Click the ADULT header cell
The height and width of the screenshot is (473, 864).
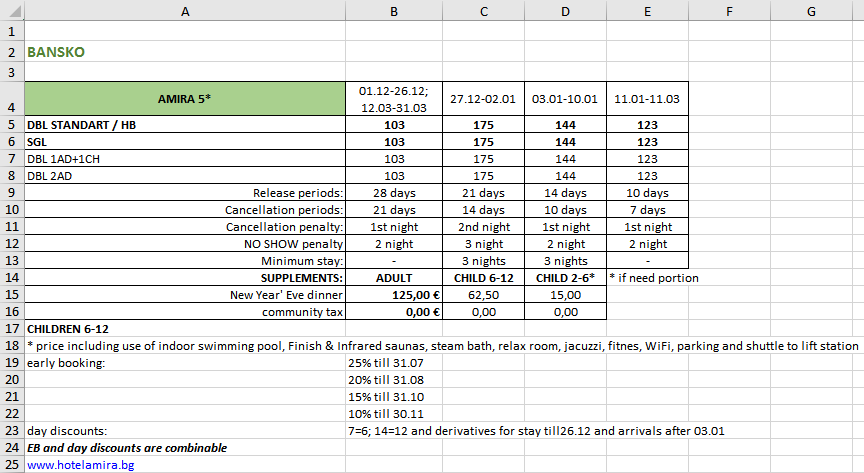point(394,278)
